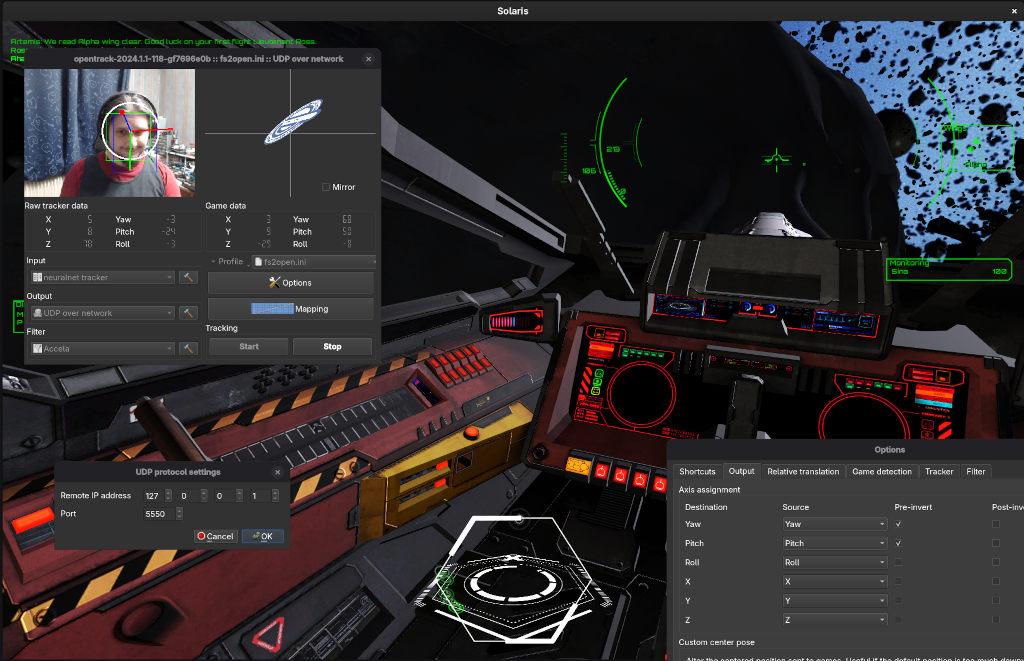Expand the Roll source dropdown
The image size is (1024, 661).
pyautogui.click(x=834, y=562)
